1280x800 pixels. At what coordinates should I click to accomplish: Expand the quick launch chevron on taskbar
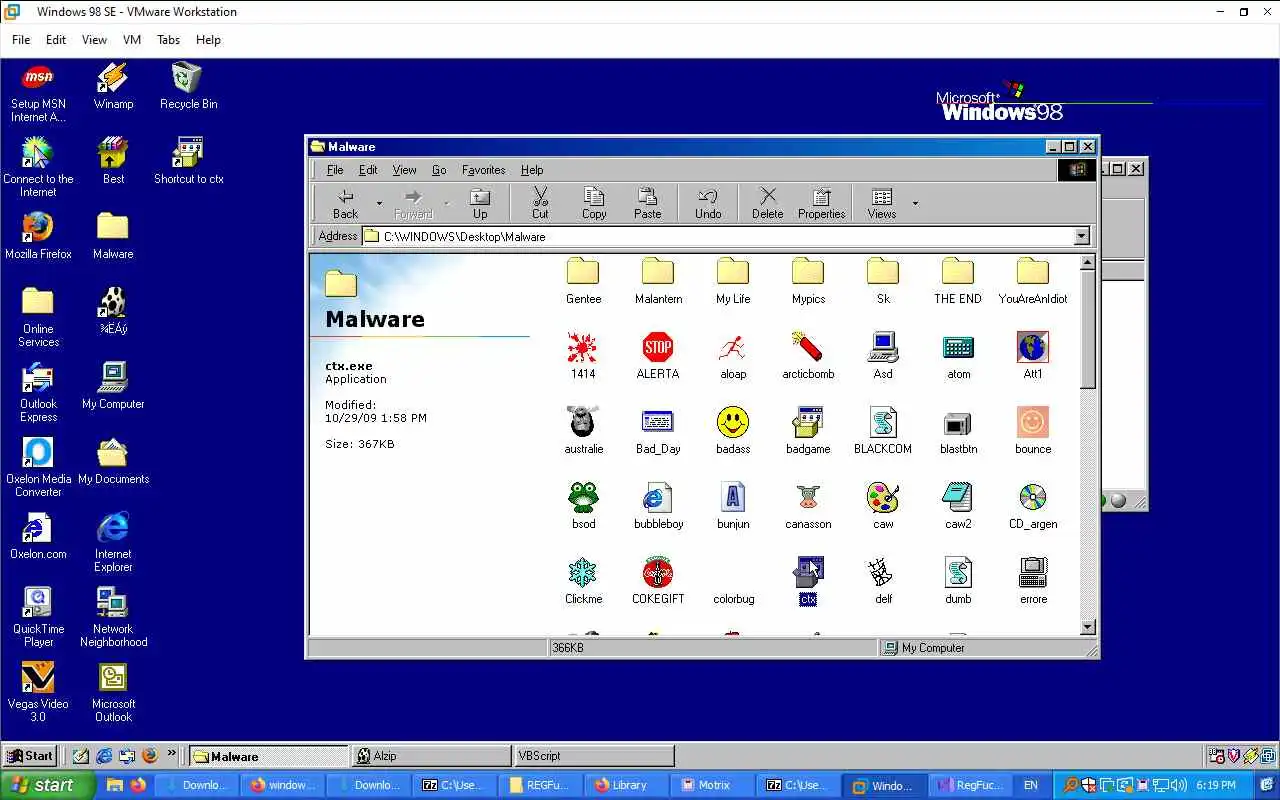pos(172,754)
